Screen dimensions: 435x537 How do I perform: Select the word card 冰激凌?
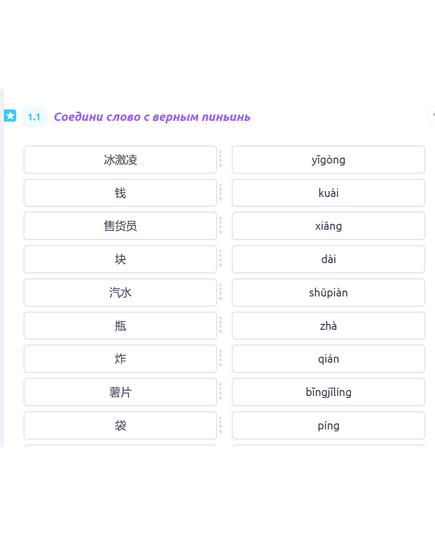tap(120, 160)
